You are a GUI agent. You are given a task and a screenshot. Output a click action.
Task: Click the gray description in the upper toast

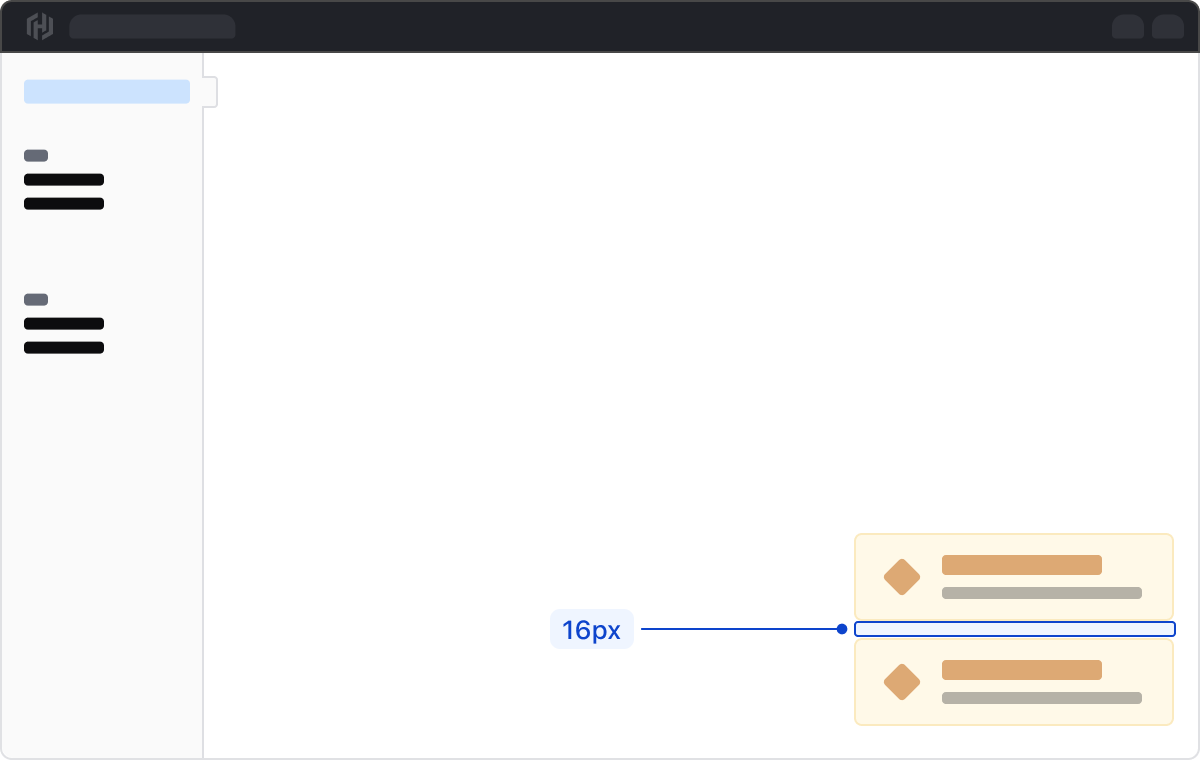click(1041, 593)
